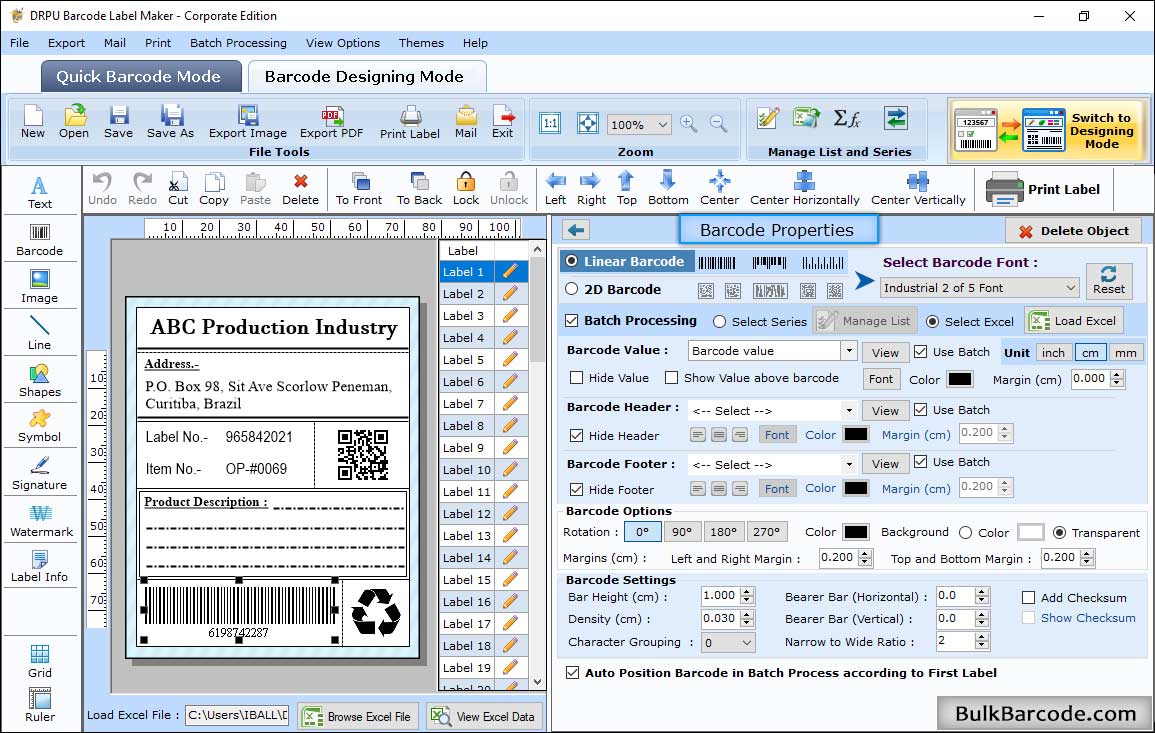
Task: Click the pencil edit icon for Label 5
Action: 510,360
